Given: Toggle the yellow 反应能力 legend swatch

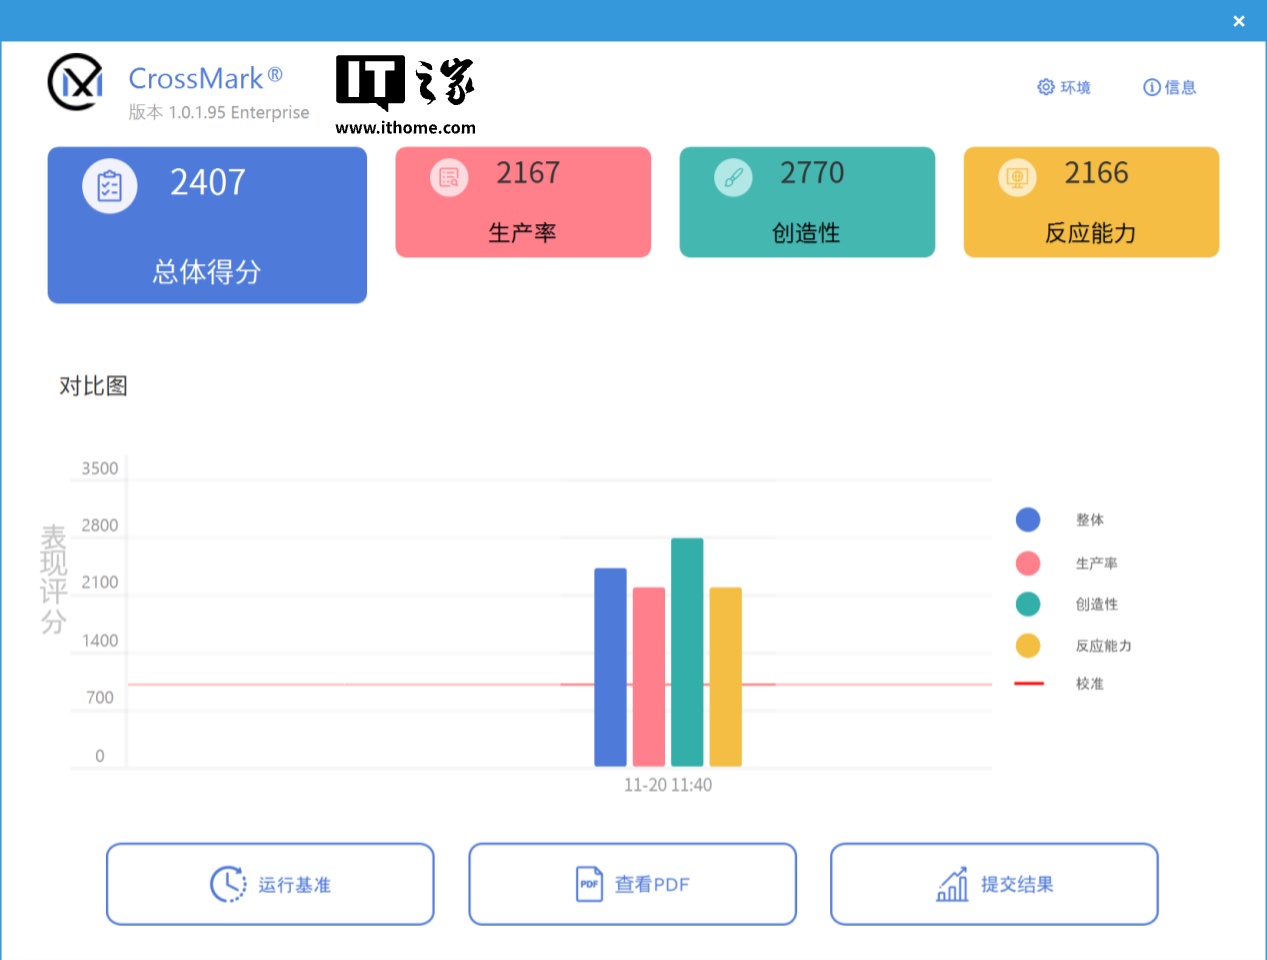Looking at the screenshot, I should point(1028,646).
